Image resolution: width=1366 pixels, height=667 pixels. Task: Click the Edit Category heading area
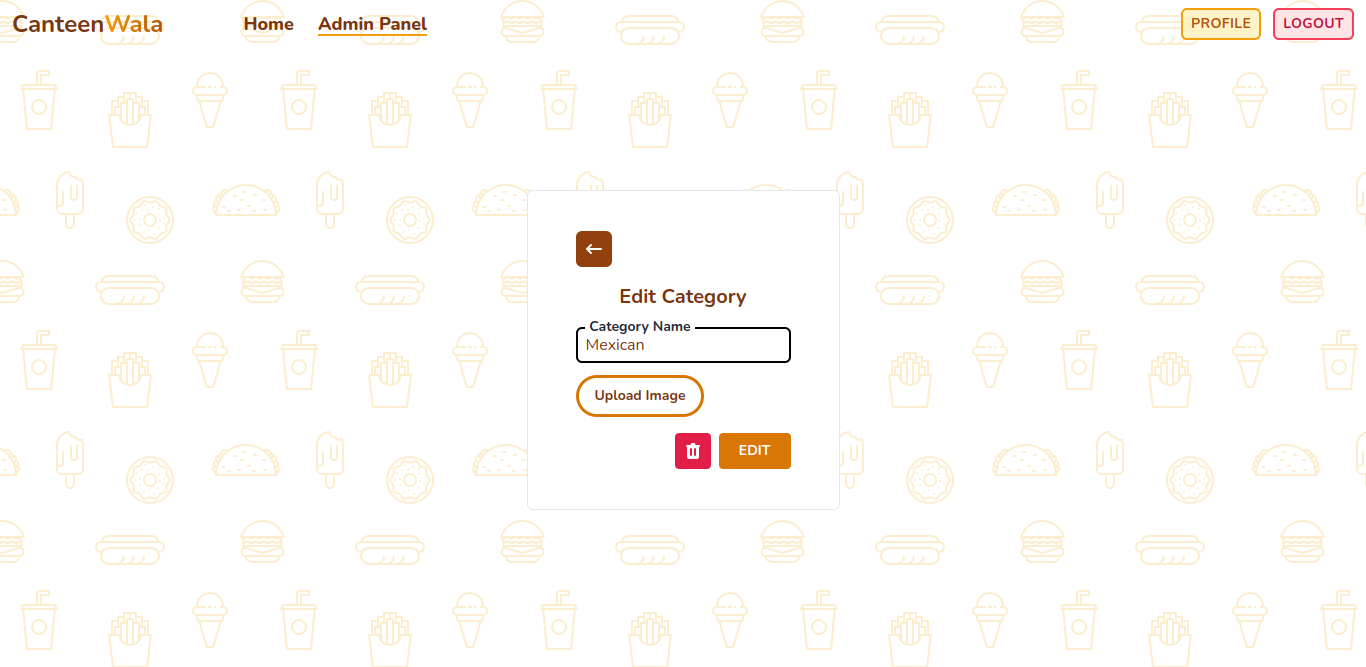(x=683, y=296)
